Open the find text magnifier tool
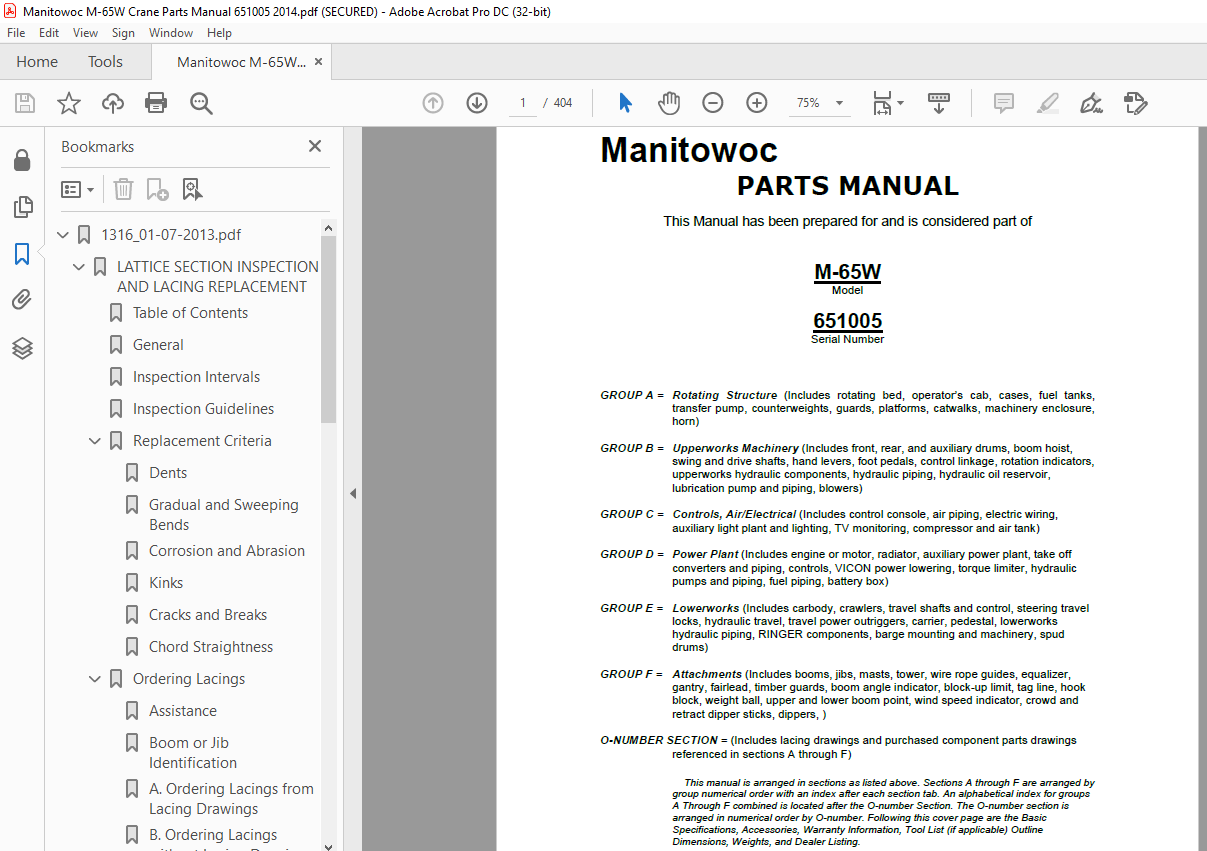The width and height of the screenshot is (1207, 851). coord(201,103)
